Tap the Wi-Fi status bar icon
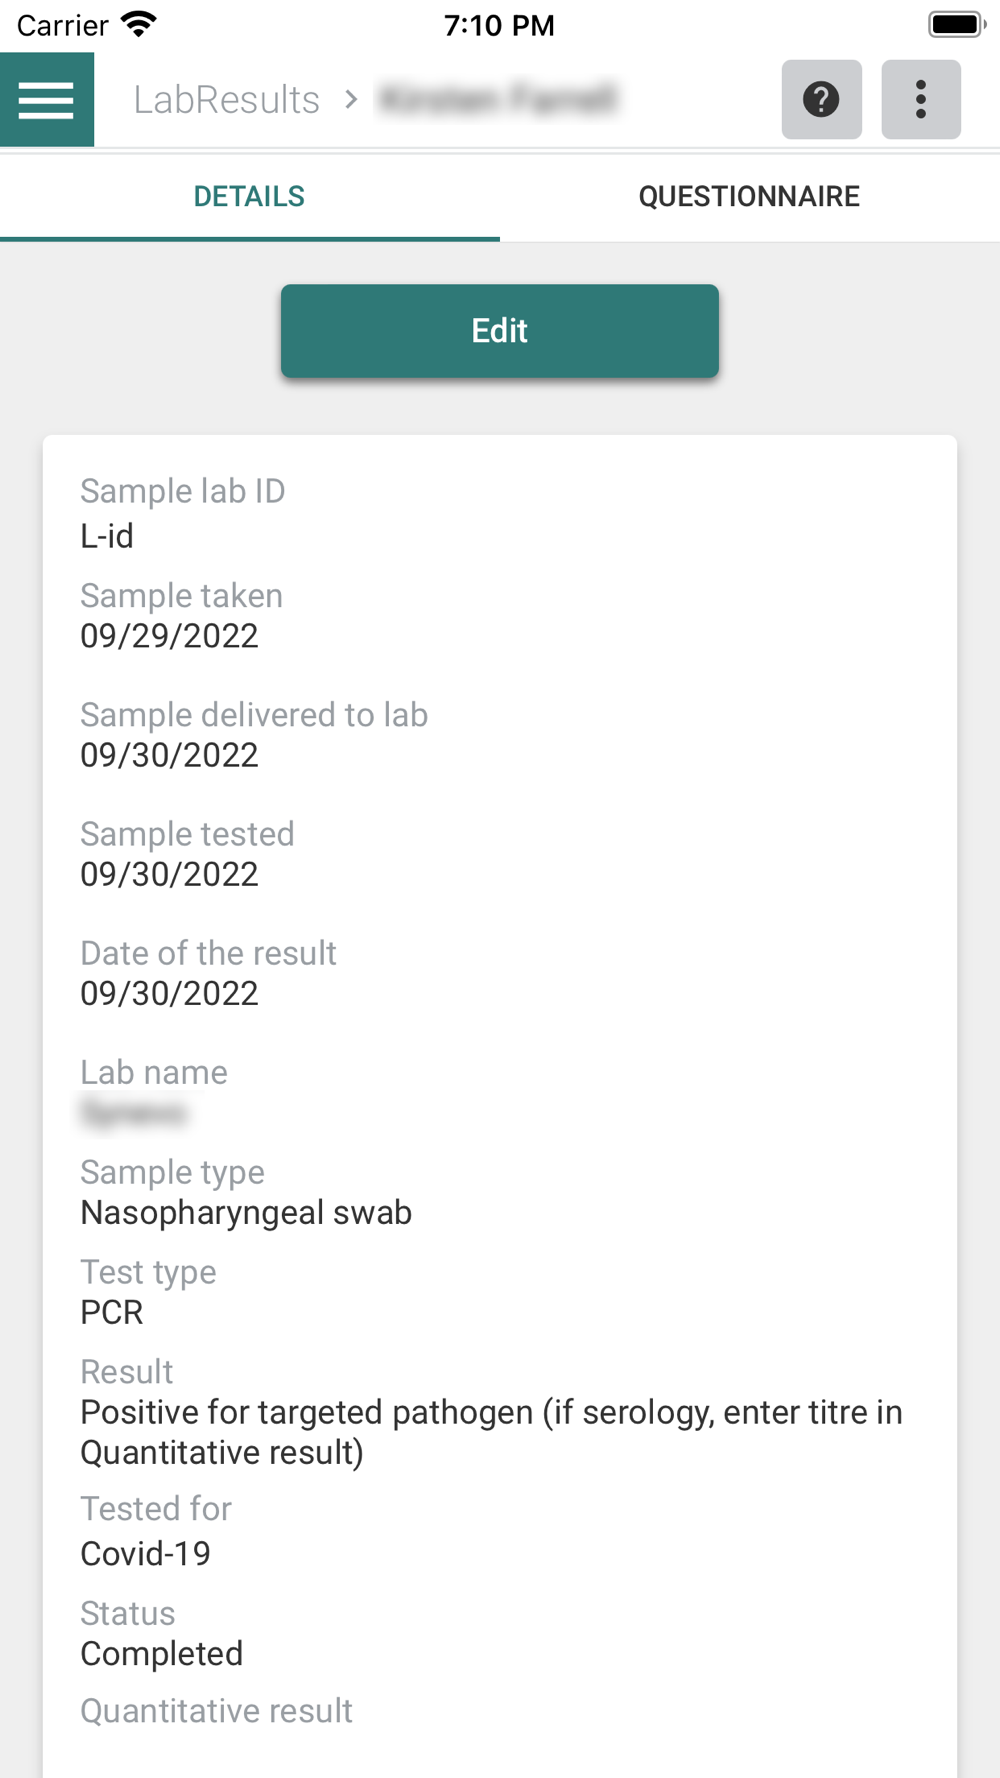 pos(139,24)
